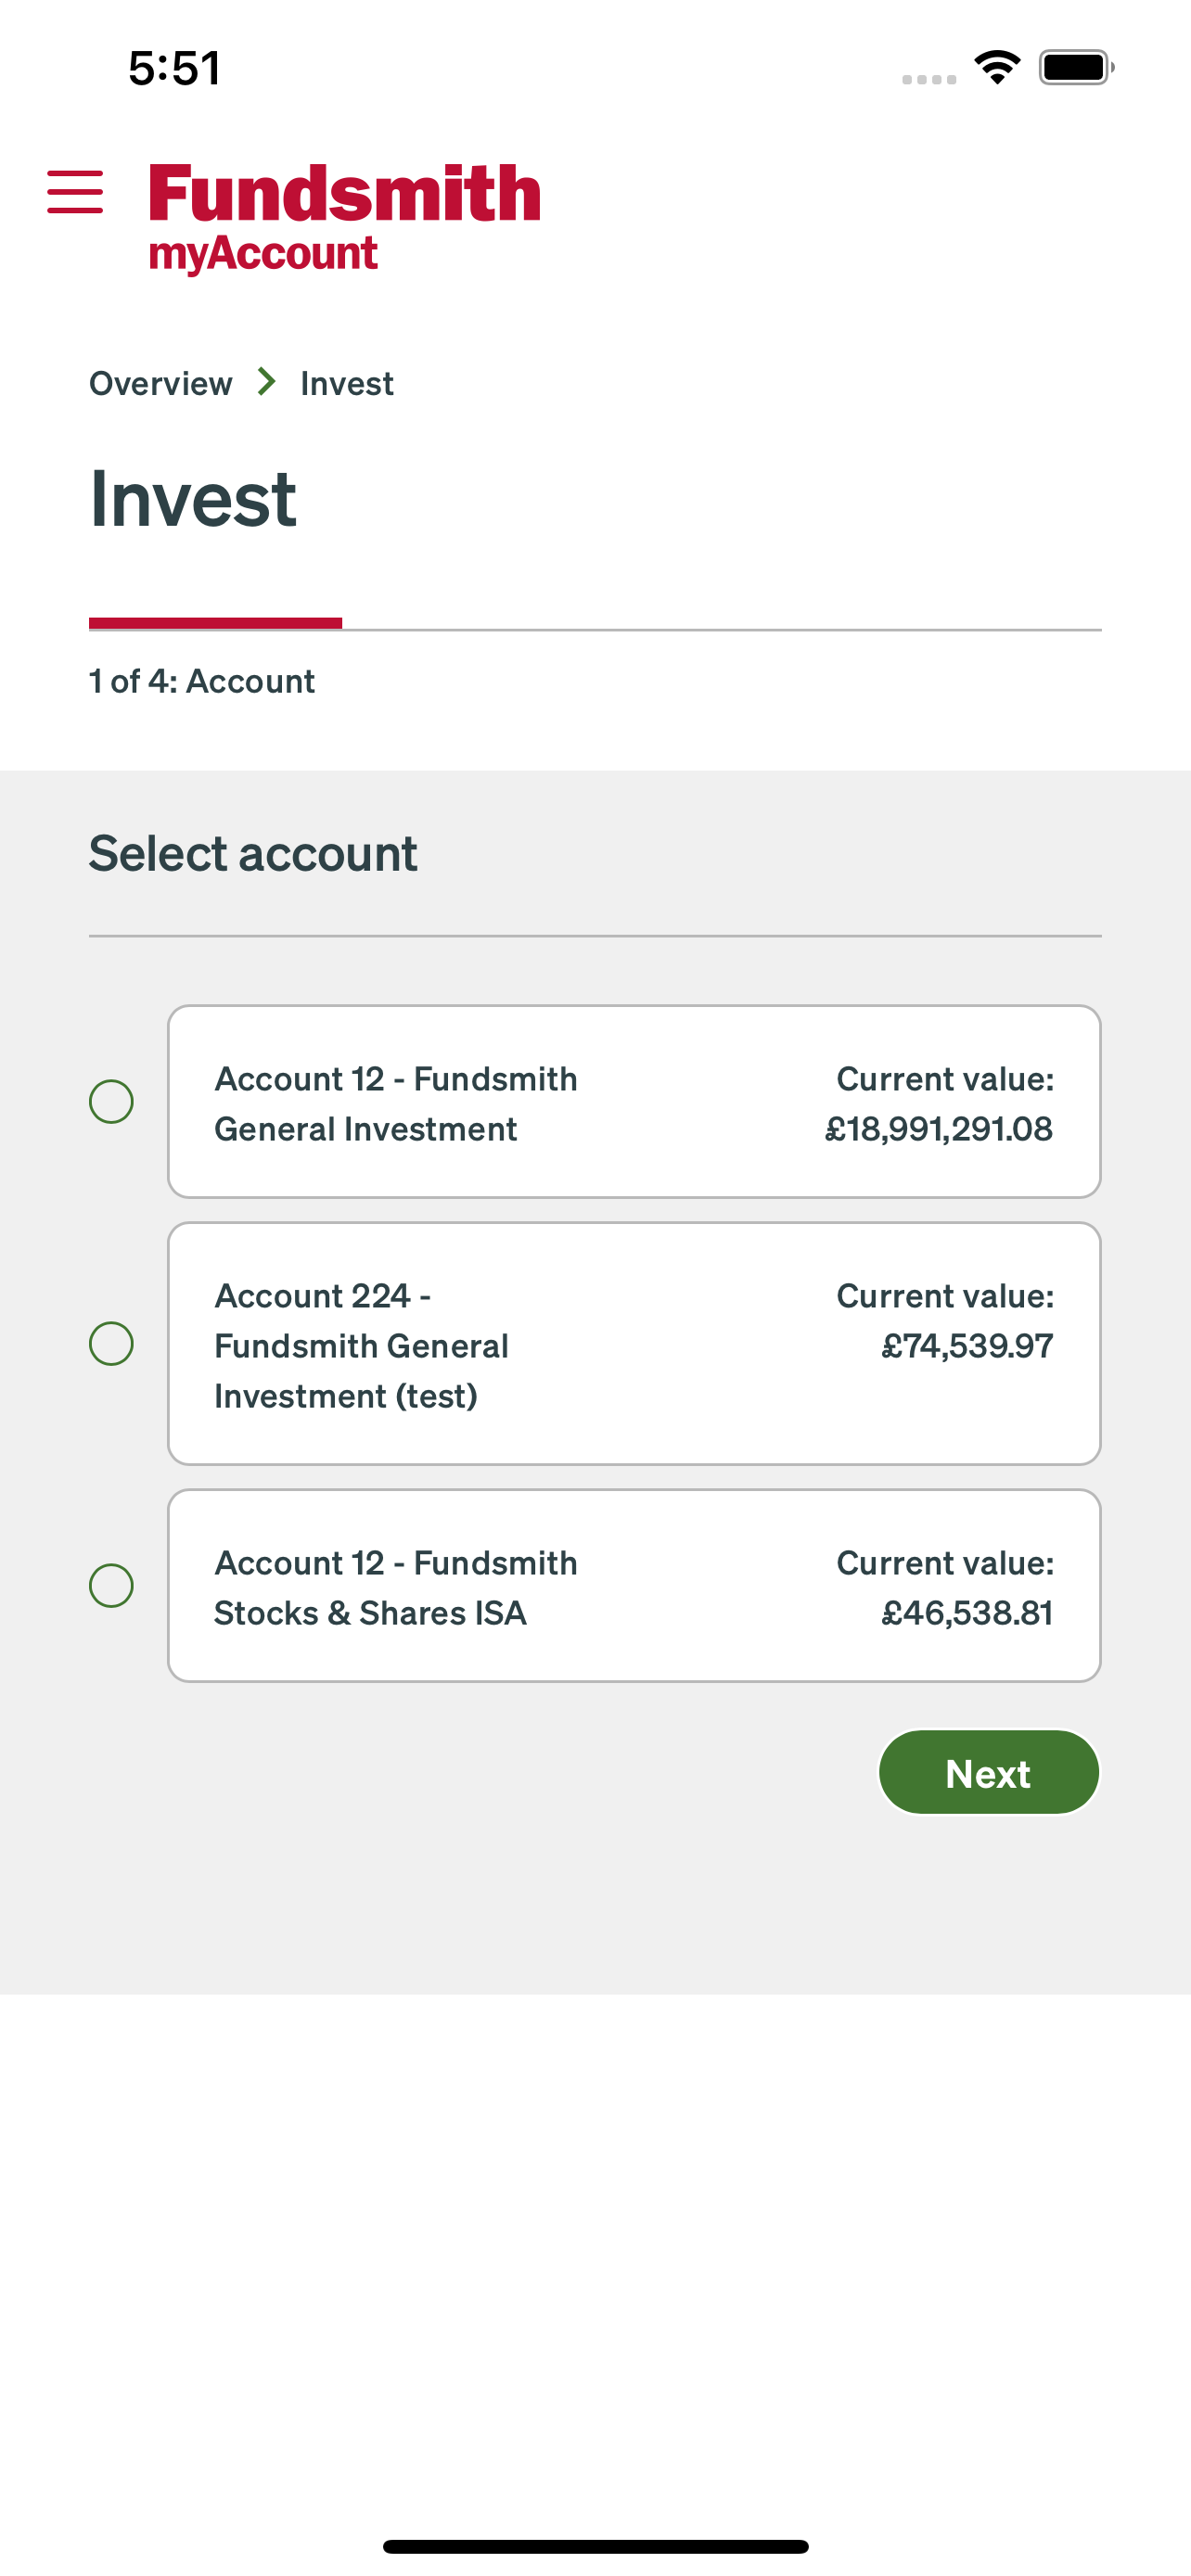Viewport: 1191px width, 2576px height.
Task: Go to Overview breadcrumb link
Action: click(161, 383)
